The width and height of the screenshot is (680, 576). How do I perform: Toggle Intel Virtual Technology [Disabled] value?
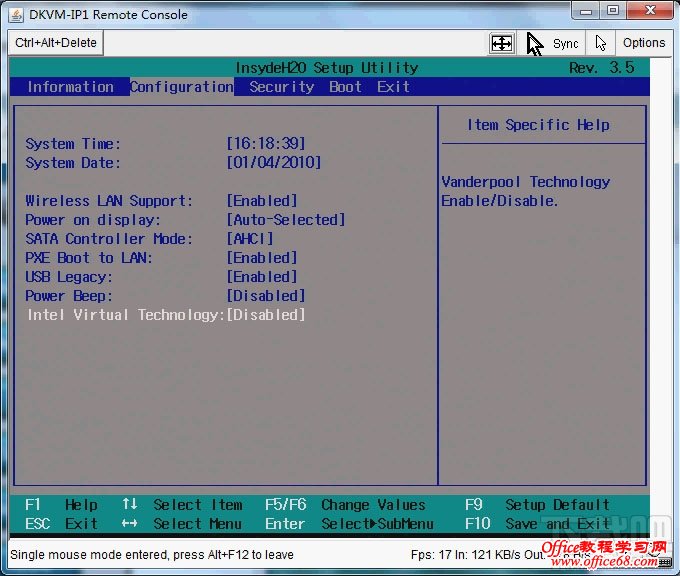point(266,315)
